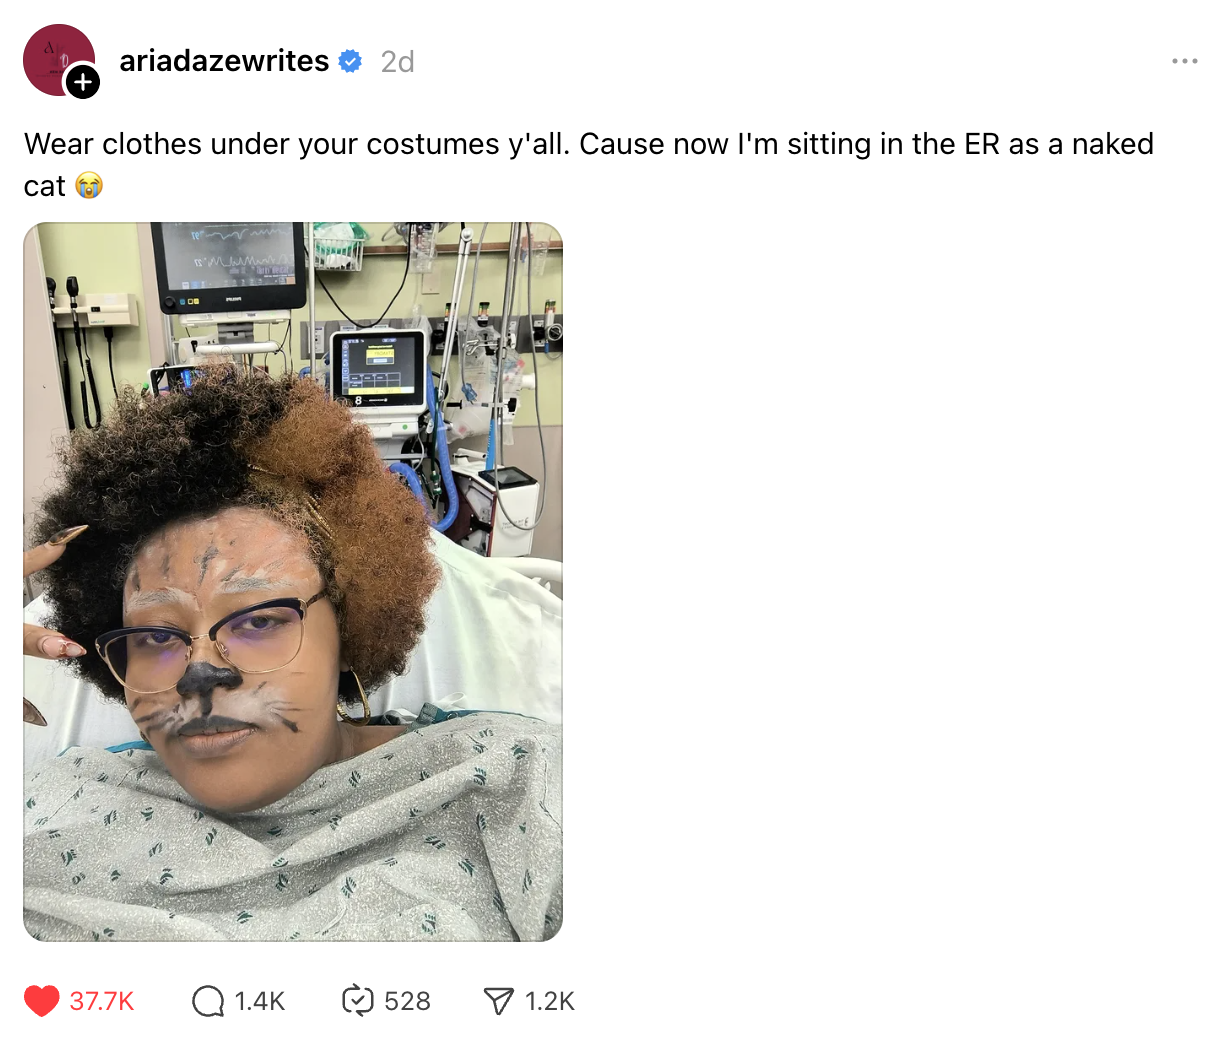View the 528 reposts count

pyautogui.click(x=407, y=1001)
